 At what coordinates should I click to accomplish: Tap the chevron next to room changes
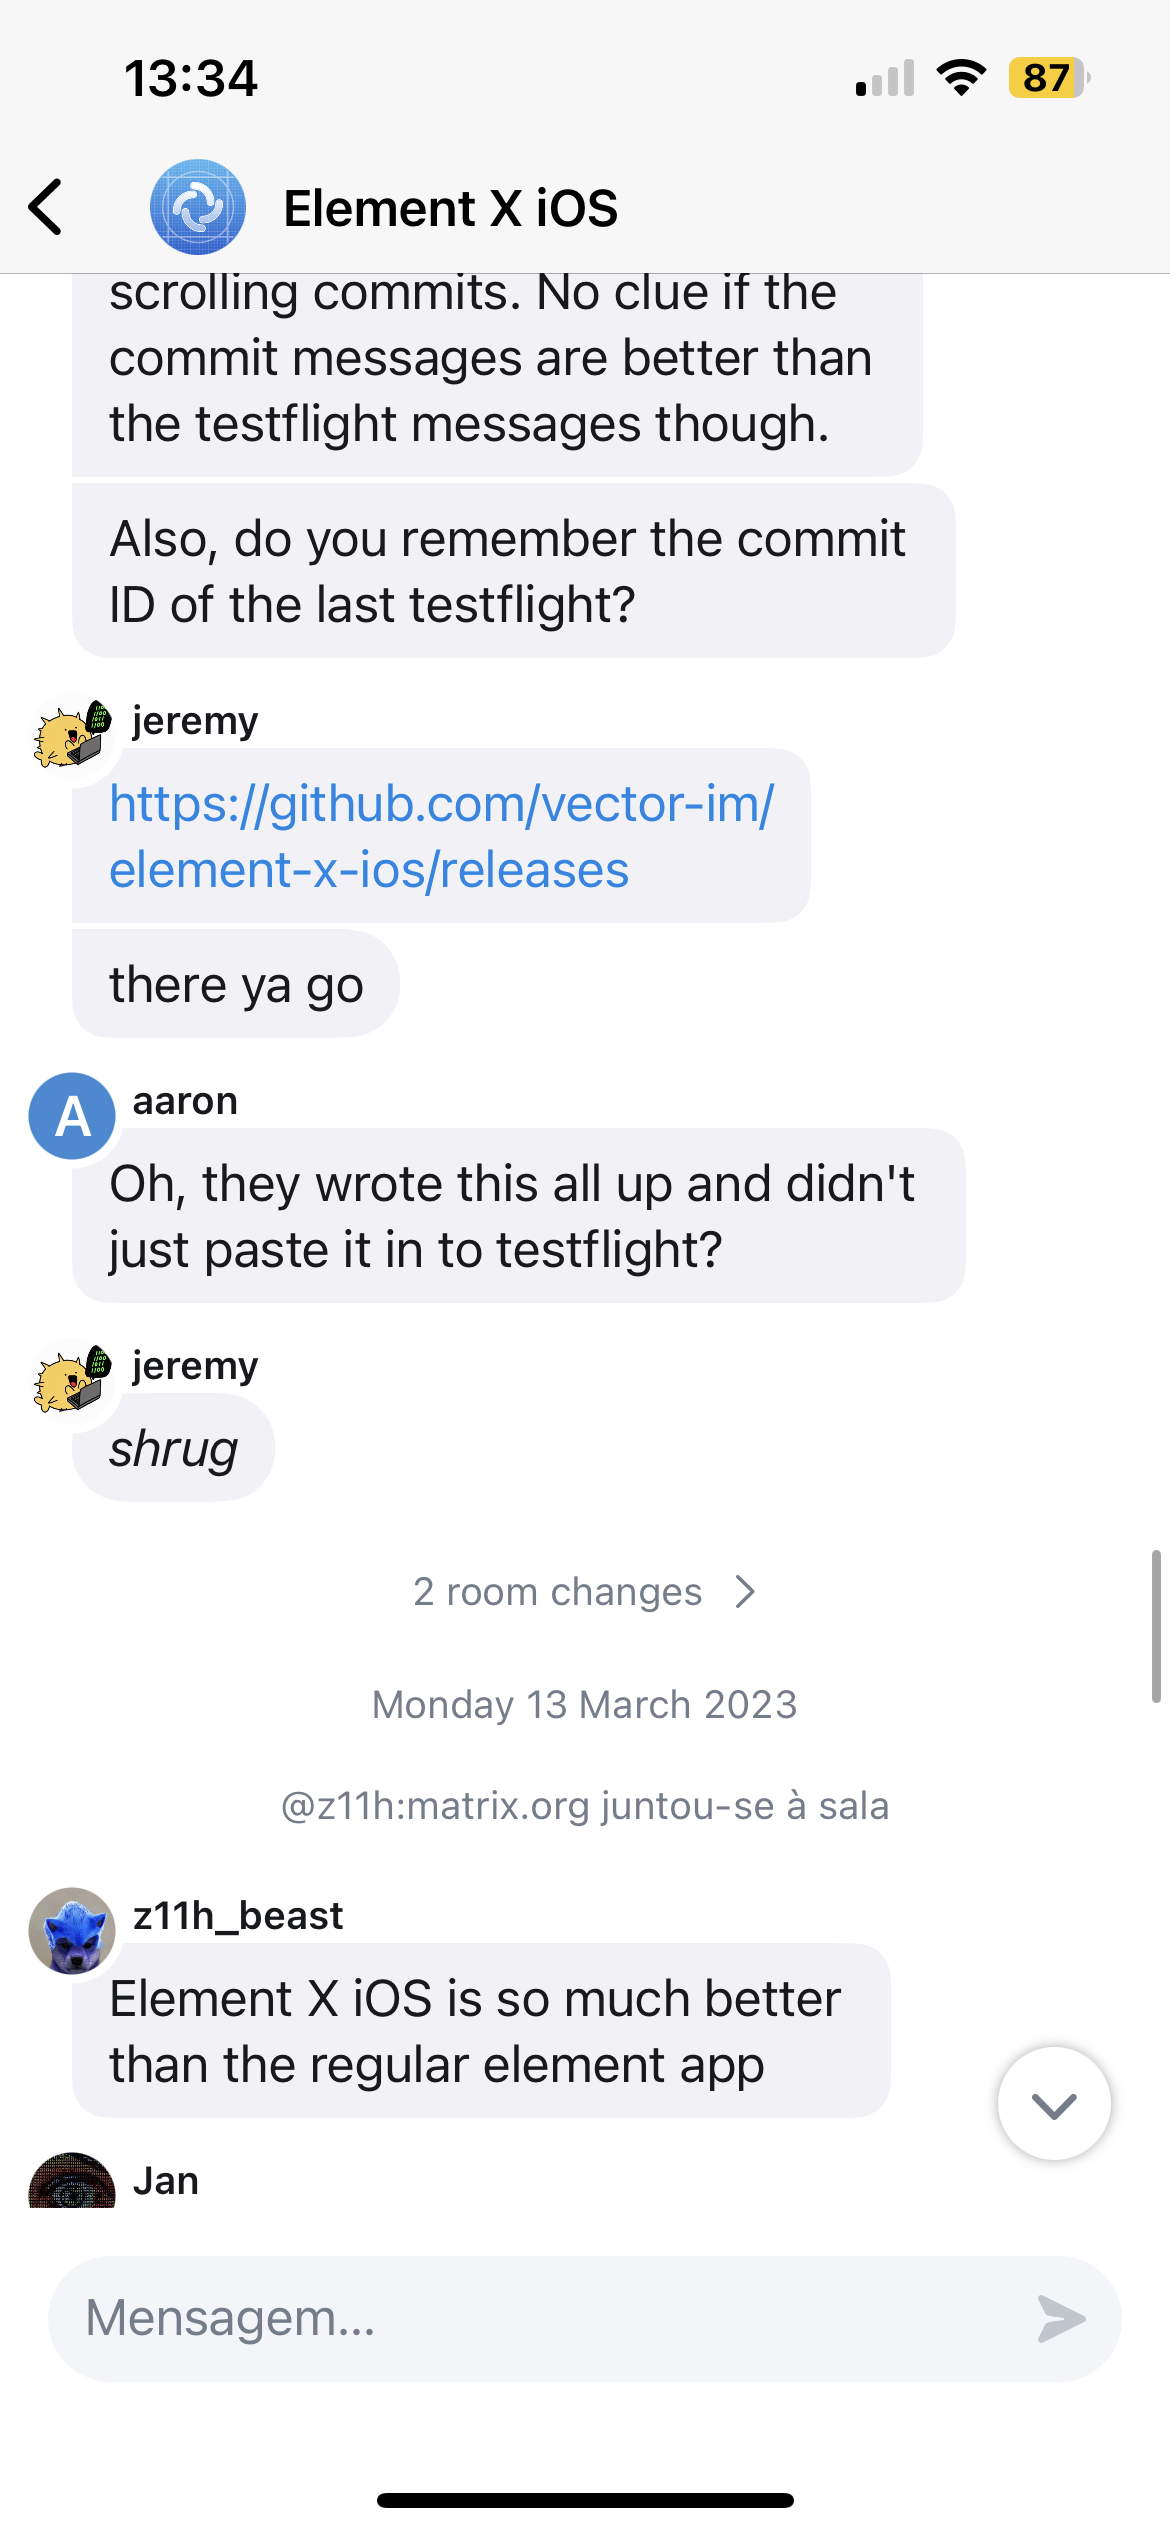pos(745,1590)
